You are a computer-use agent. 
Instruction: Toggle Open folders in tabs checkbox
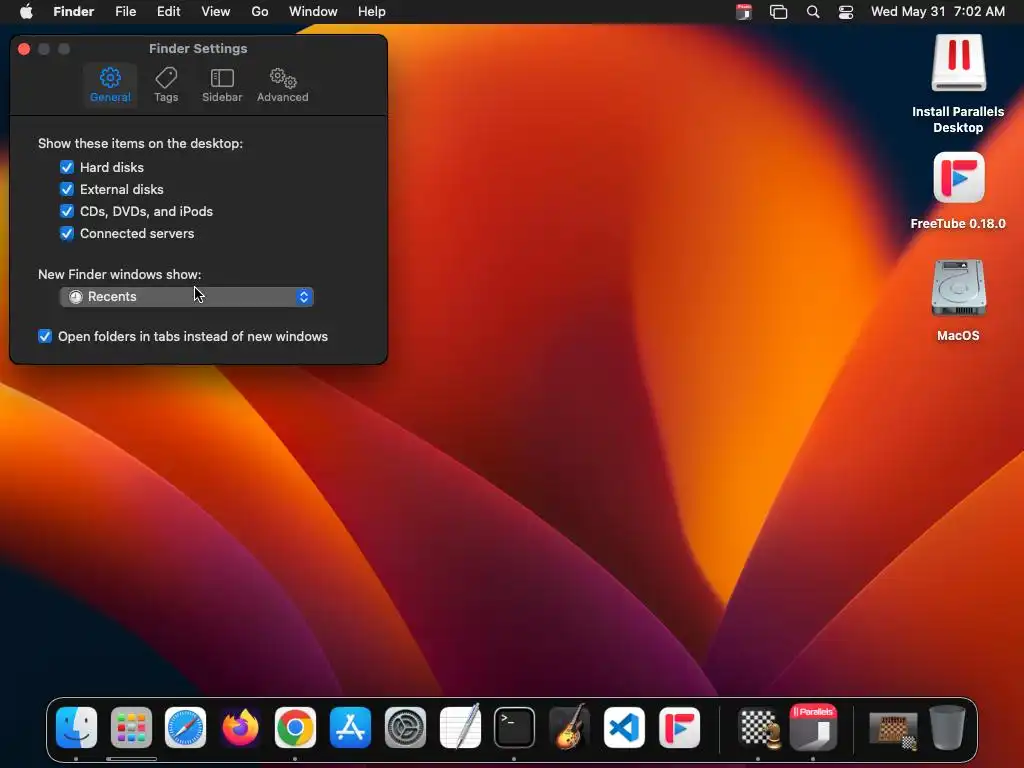click(x=45, y=336)
